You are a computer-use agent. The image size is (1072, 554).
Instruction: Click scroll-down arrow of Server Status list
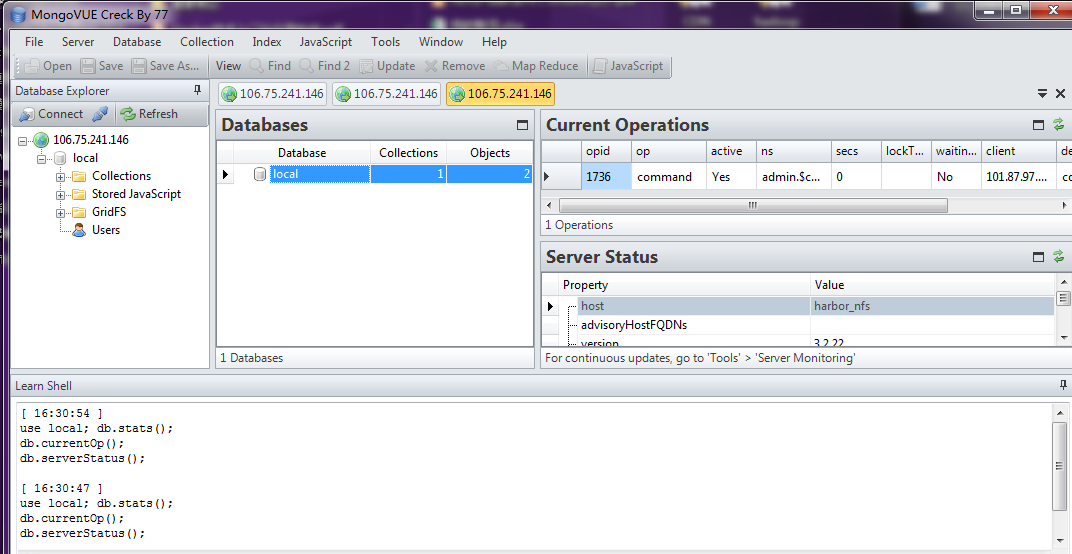coord(1063,338)
